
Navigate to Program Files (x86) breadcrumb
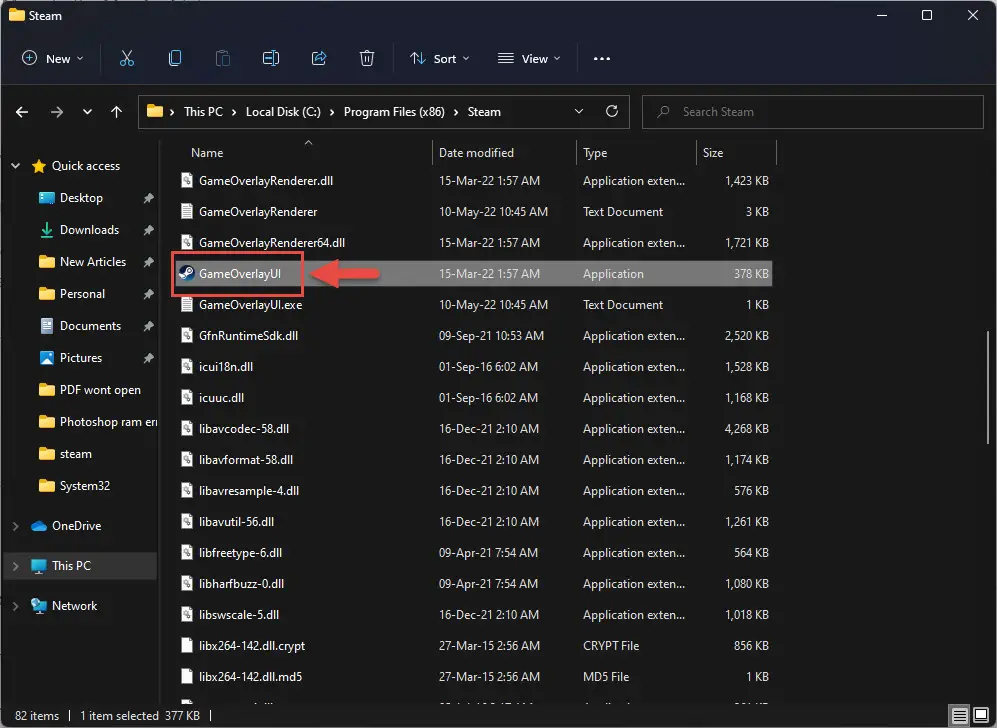pyautogui.click(x=394, y=112)
